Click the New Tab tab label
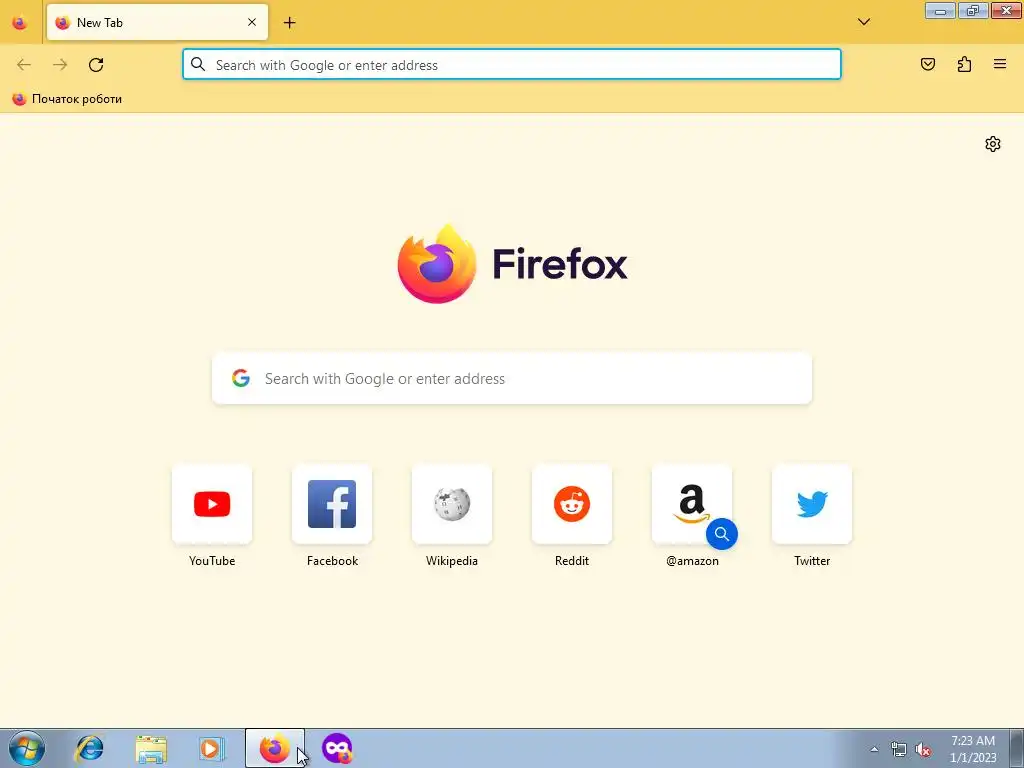 tap(99, 23)
